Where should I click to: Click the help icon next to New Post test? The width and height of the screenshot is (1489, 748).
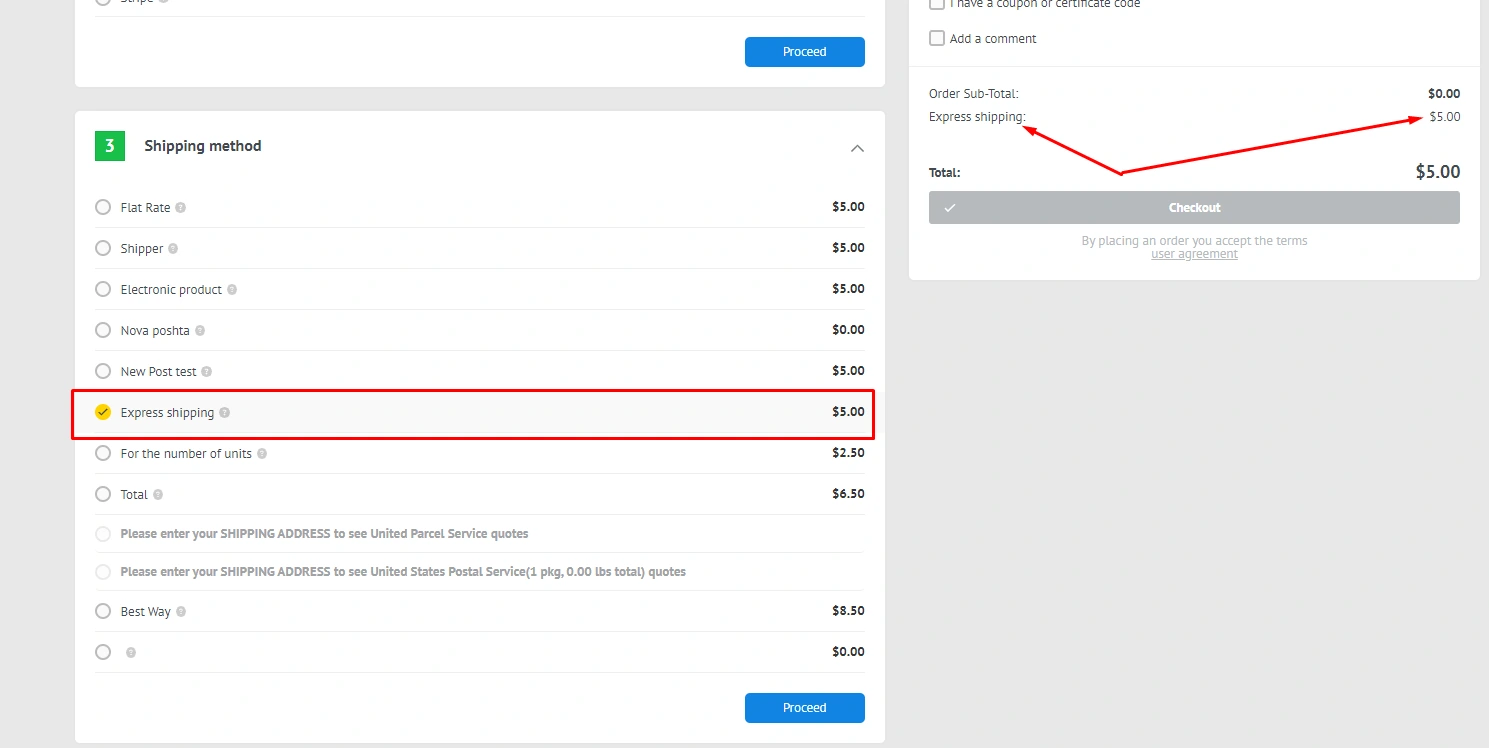tap(207, 372)
